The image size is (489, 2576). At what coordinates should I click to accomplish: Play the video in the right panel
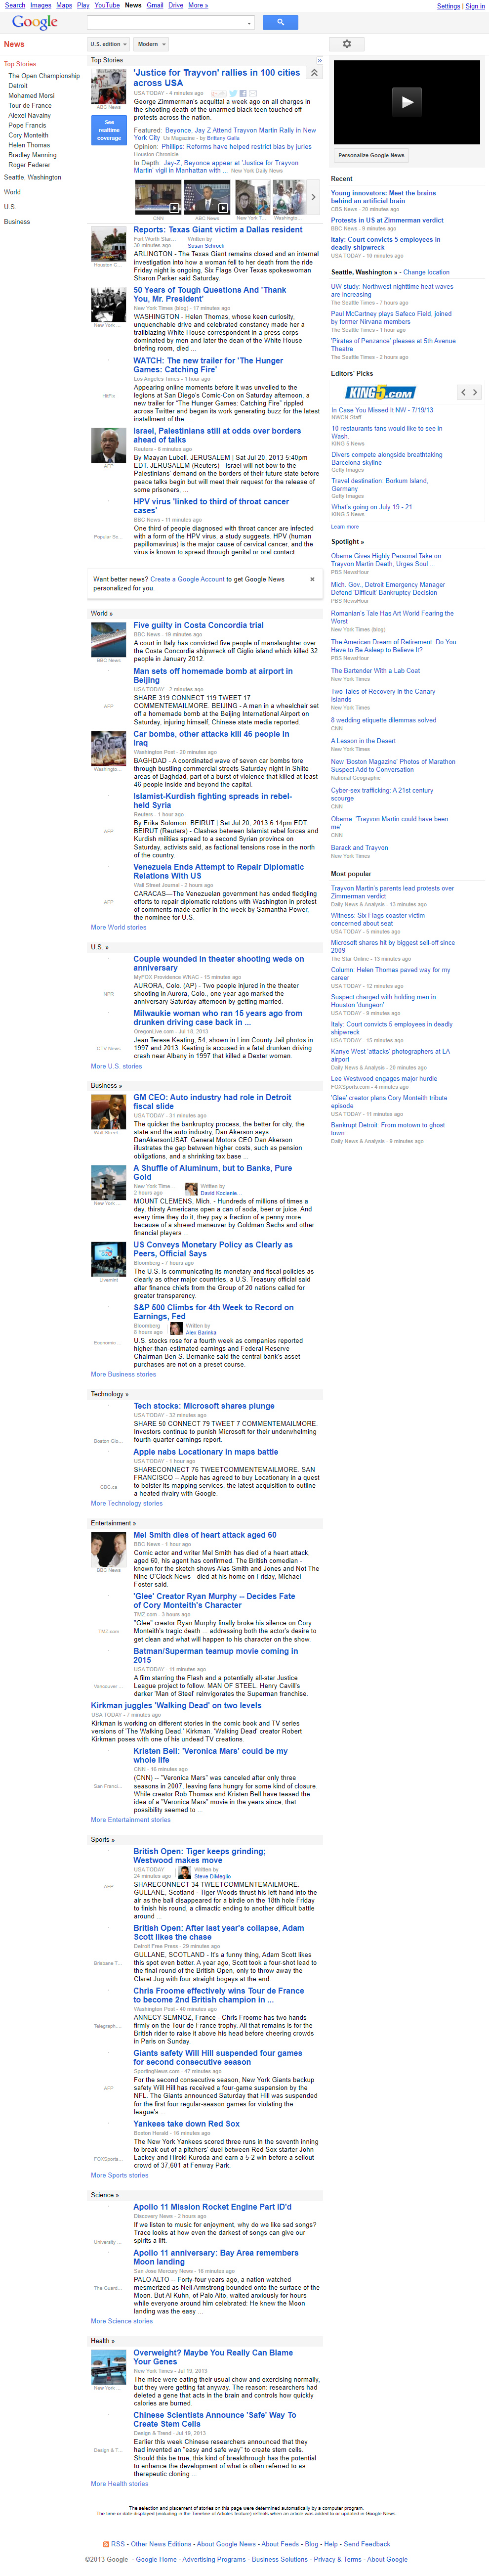(406, 101)
